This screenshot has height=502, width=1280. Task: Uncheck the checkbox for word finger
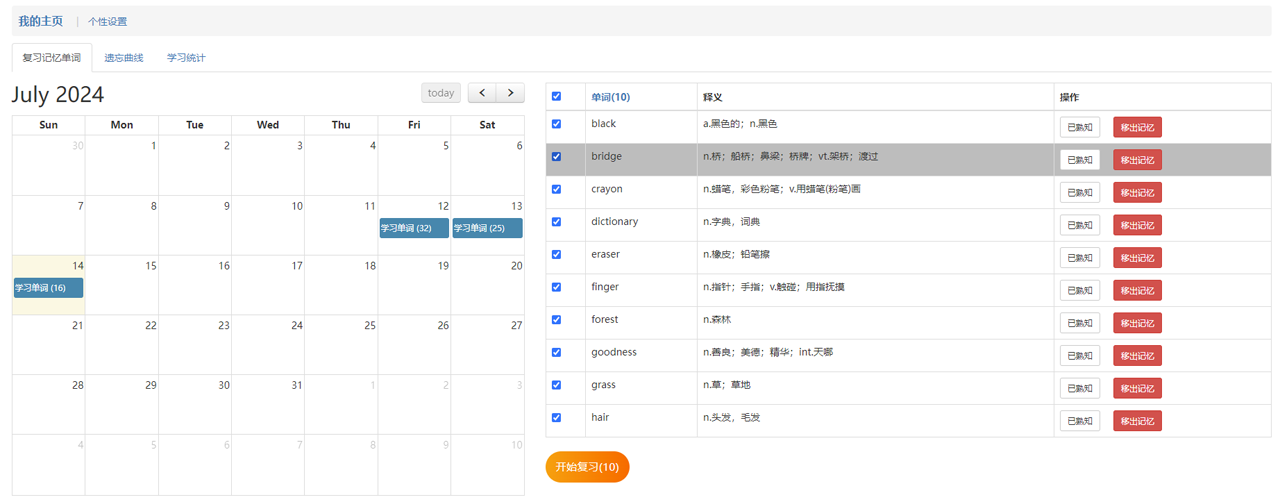557,287
